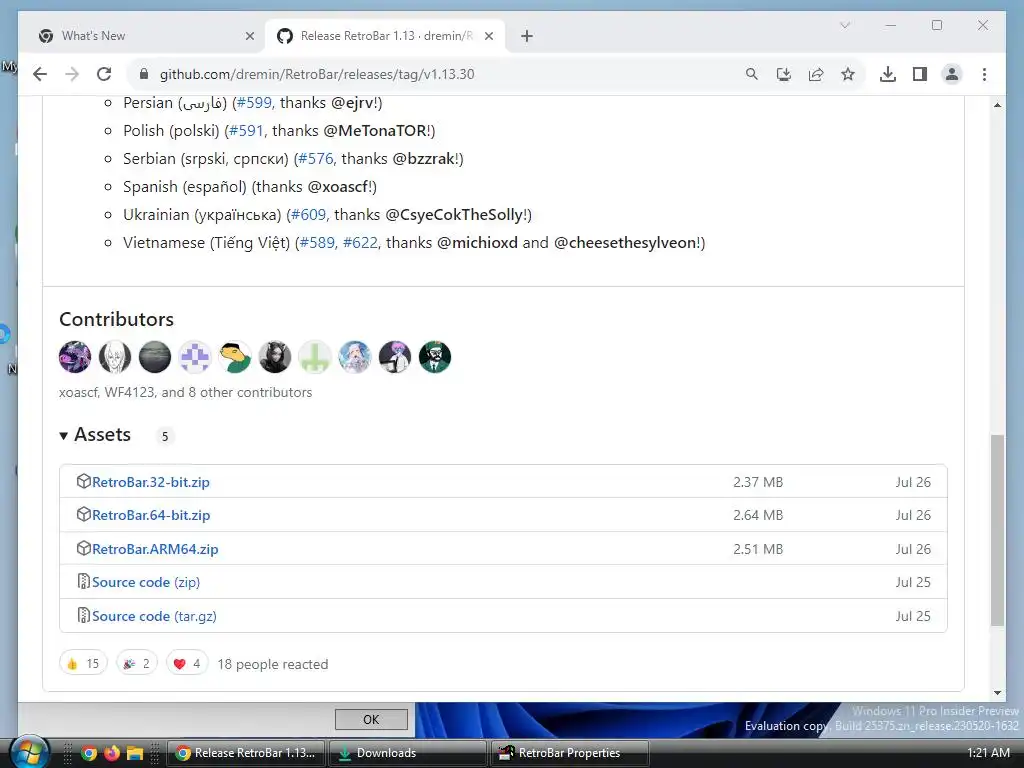Open pull request #576 link
Image resolution: width=1024 pixels, height=768 pixels.
[x=315, y=159]
